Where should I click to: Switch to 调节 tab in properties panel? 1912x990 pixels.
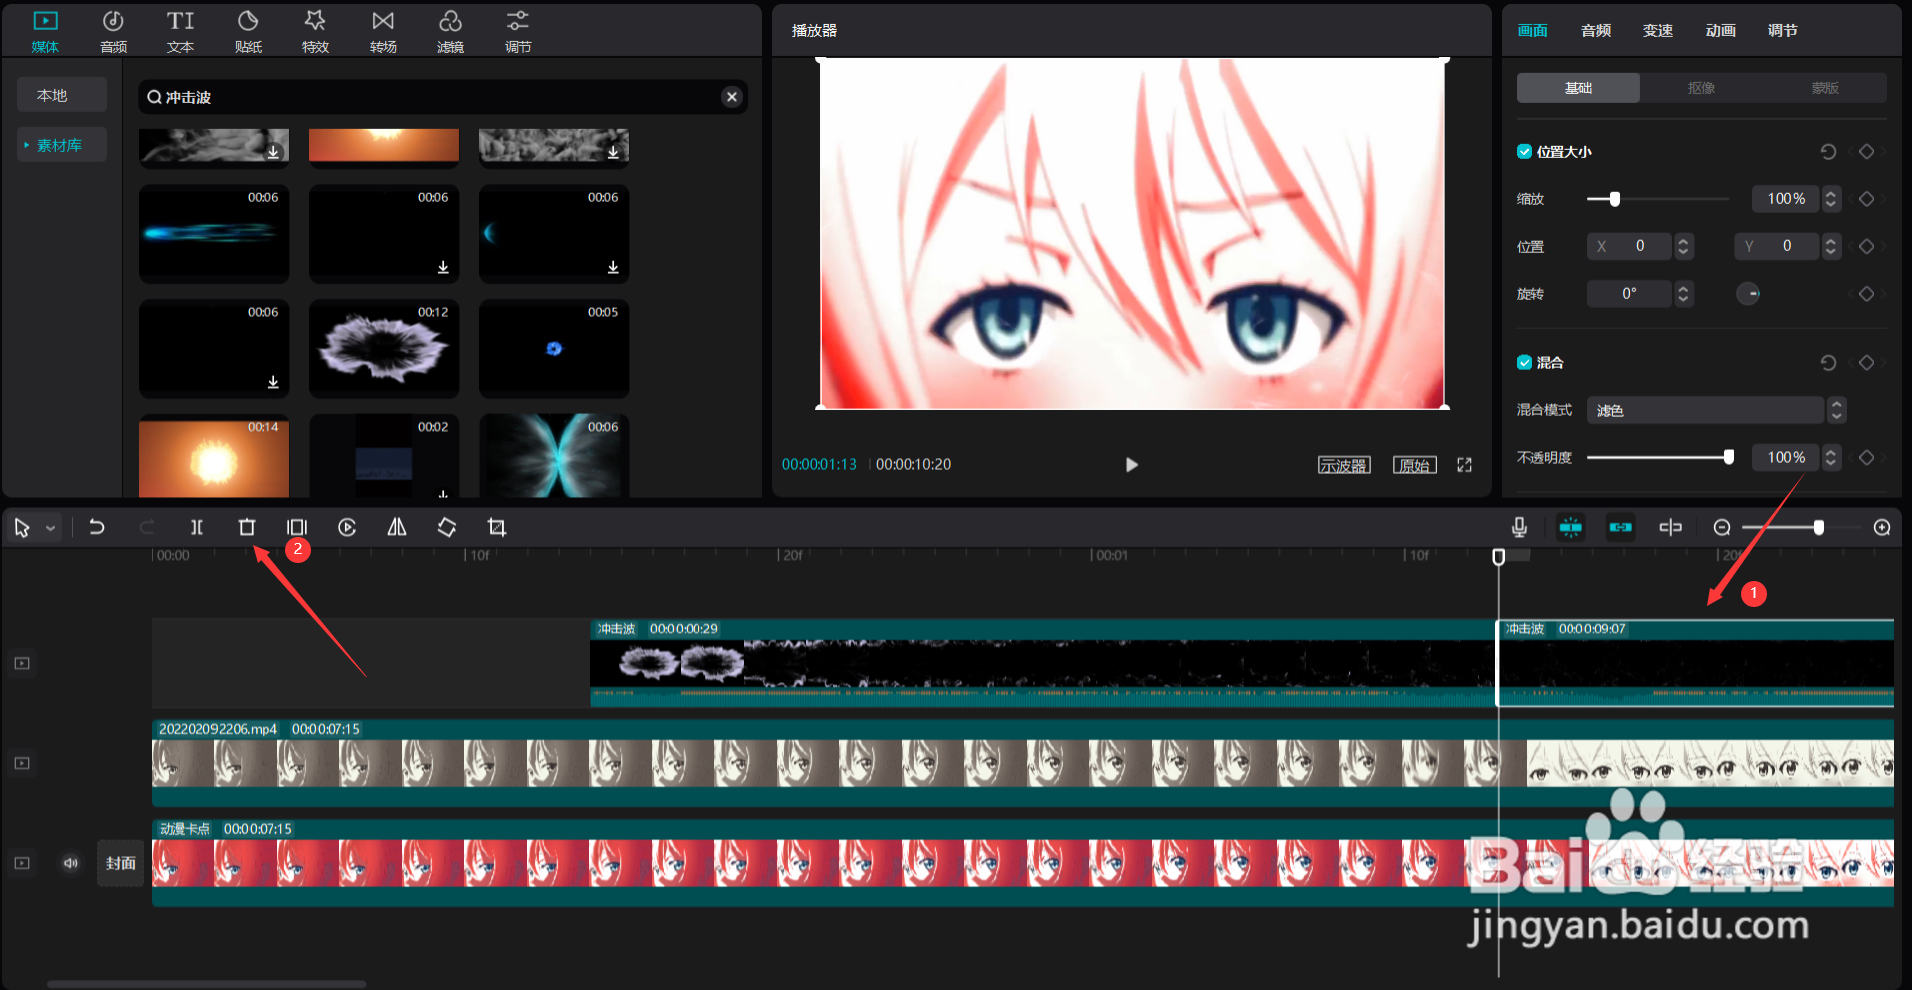tap(1783, 31)
